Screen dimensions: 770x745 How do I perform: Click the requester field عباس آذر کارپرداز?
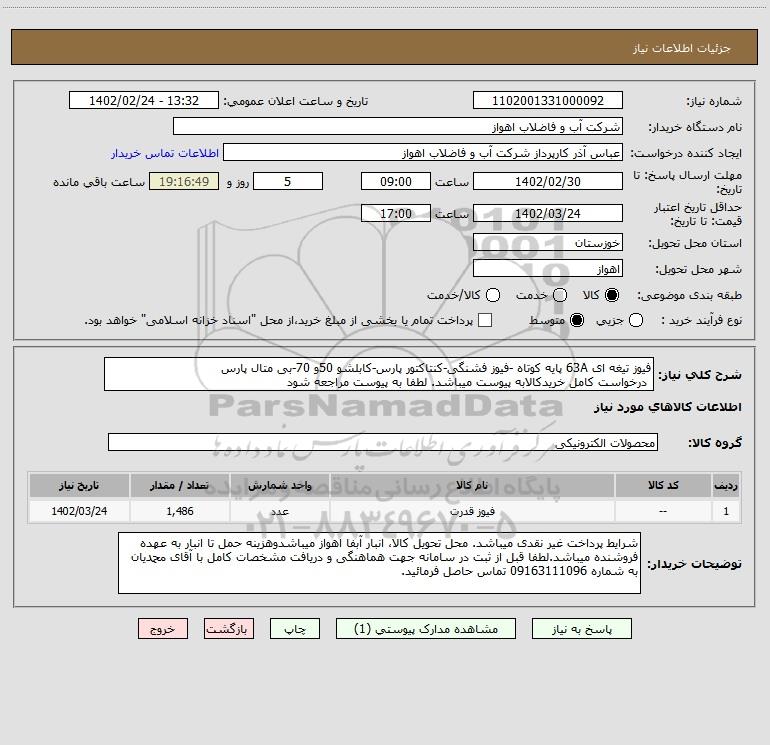(x=423, y=153)
